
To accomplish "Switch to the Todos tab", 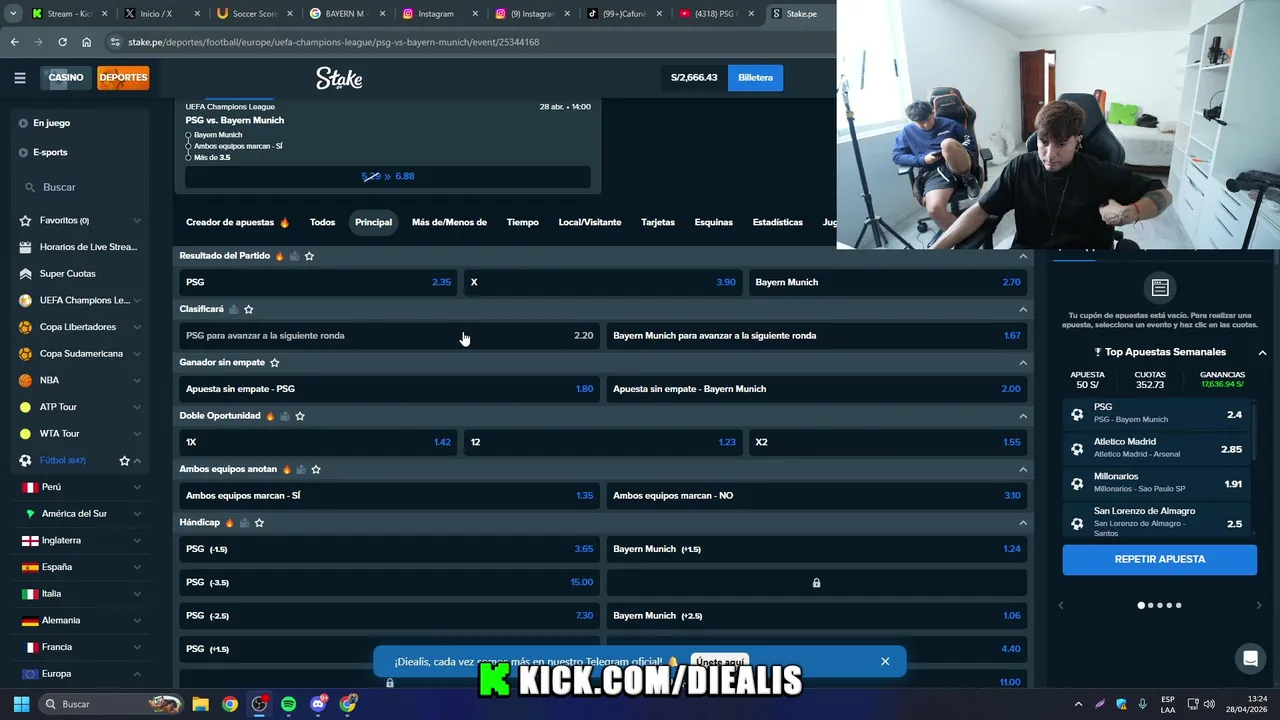I will (322, 222).
